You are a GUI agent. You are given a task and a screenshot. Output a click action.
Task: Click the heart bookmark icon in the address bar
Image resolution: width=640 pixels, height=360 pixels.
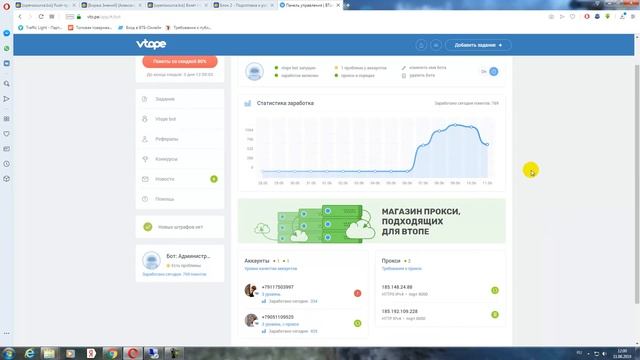(573, 17)
